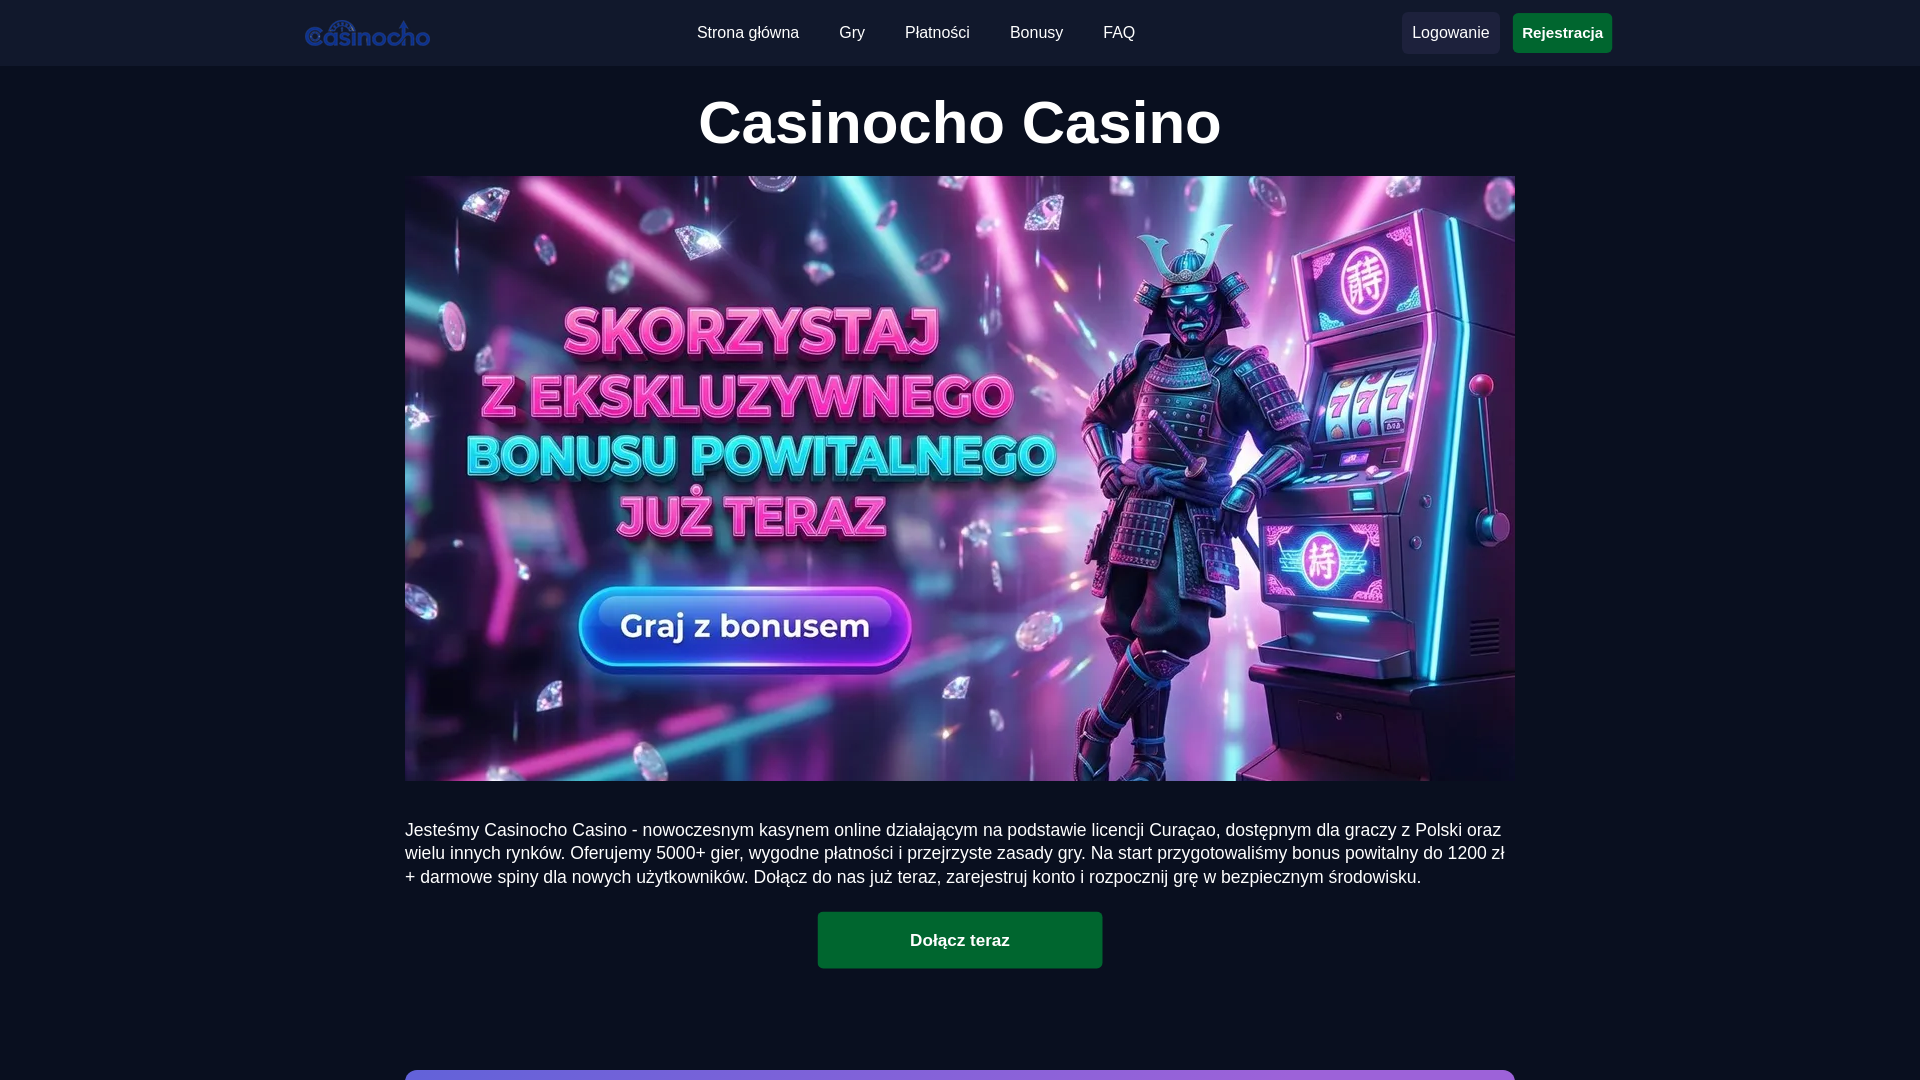Click the intro paragraph about Curaçao licence
Viewport: 1920px width, 1080px height.
pyautogui.click(x=955, y=853)
